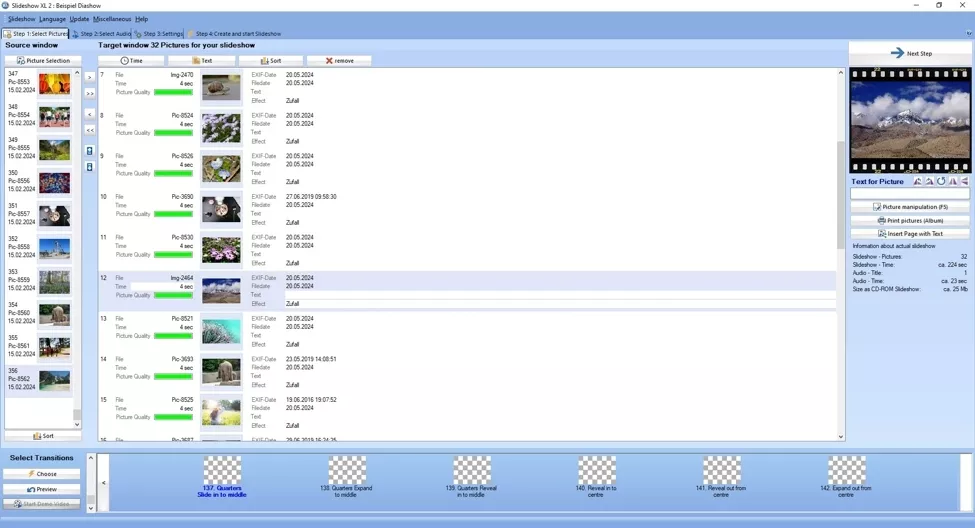Click the source list scroll down arrow

(77, 424)
